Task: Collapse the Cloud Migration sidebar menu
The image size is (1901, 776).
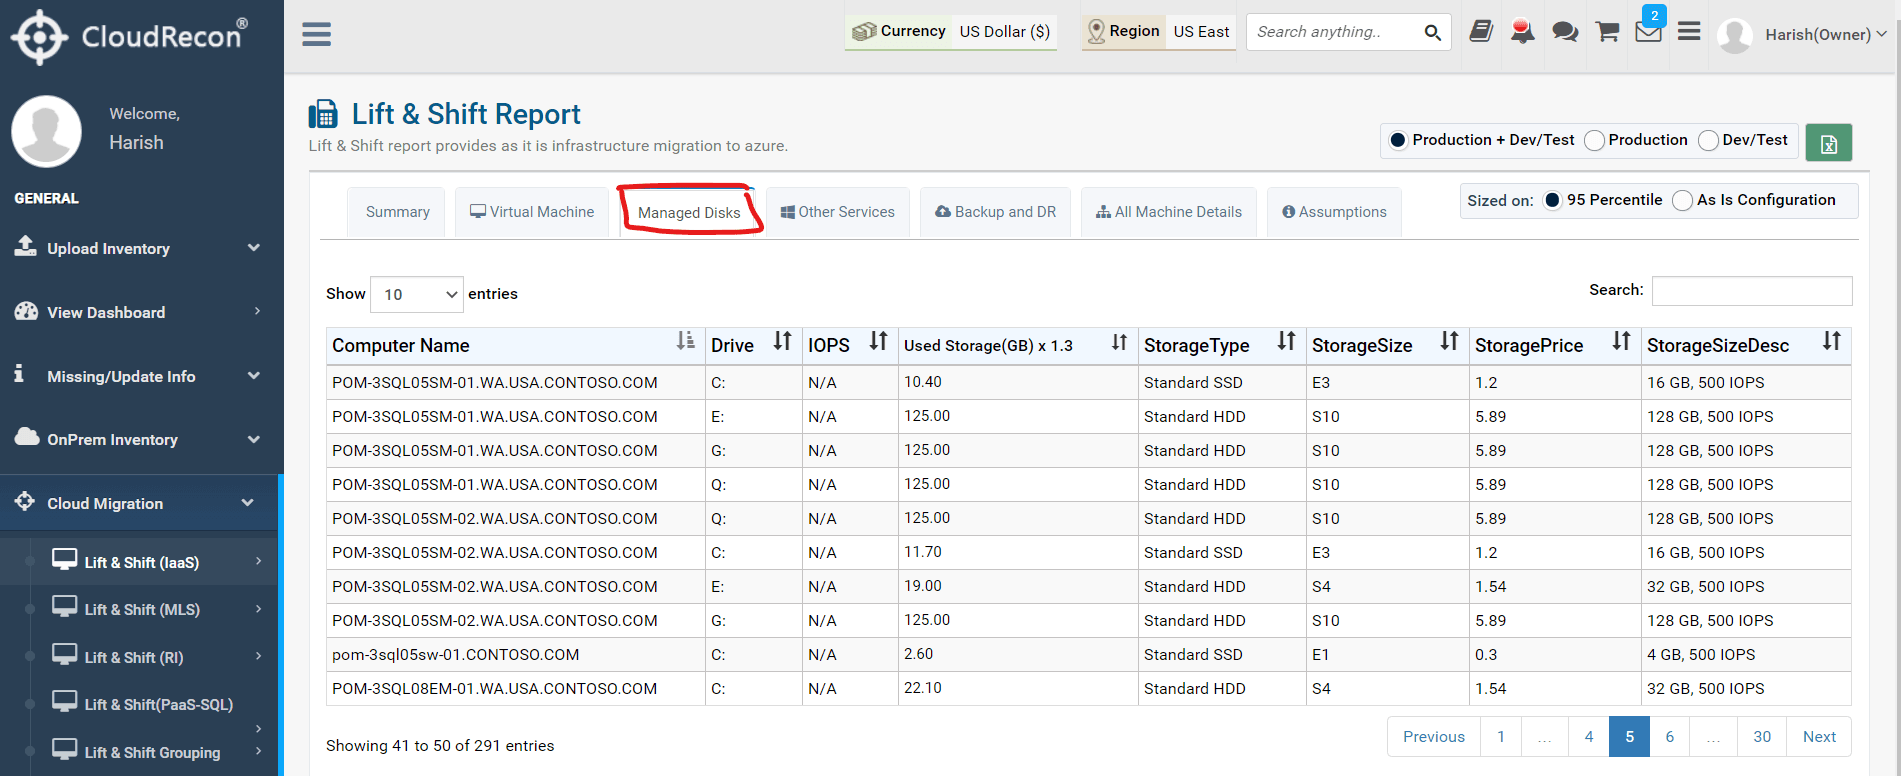Action: click(140, 503)
